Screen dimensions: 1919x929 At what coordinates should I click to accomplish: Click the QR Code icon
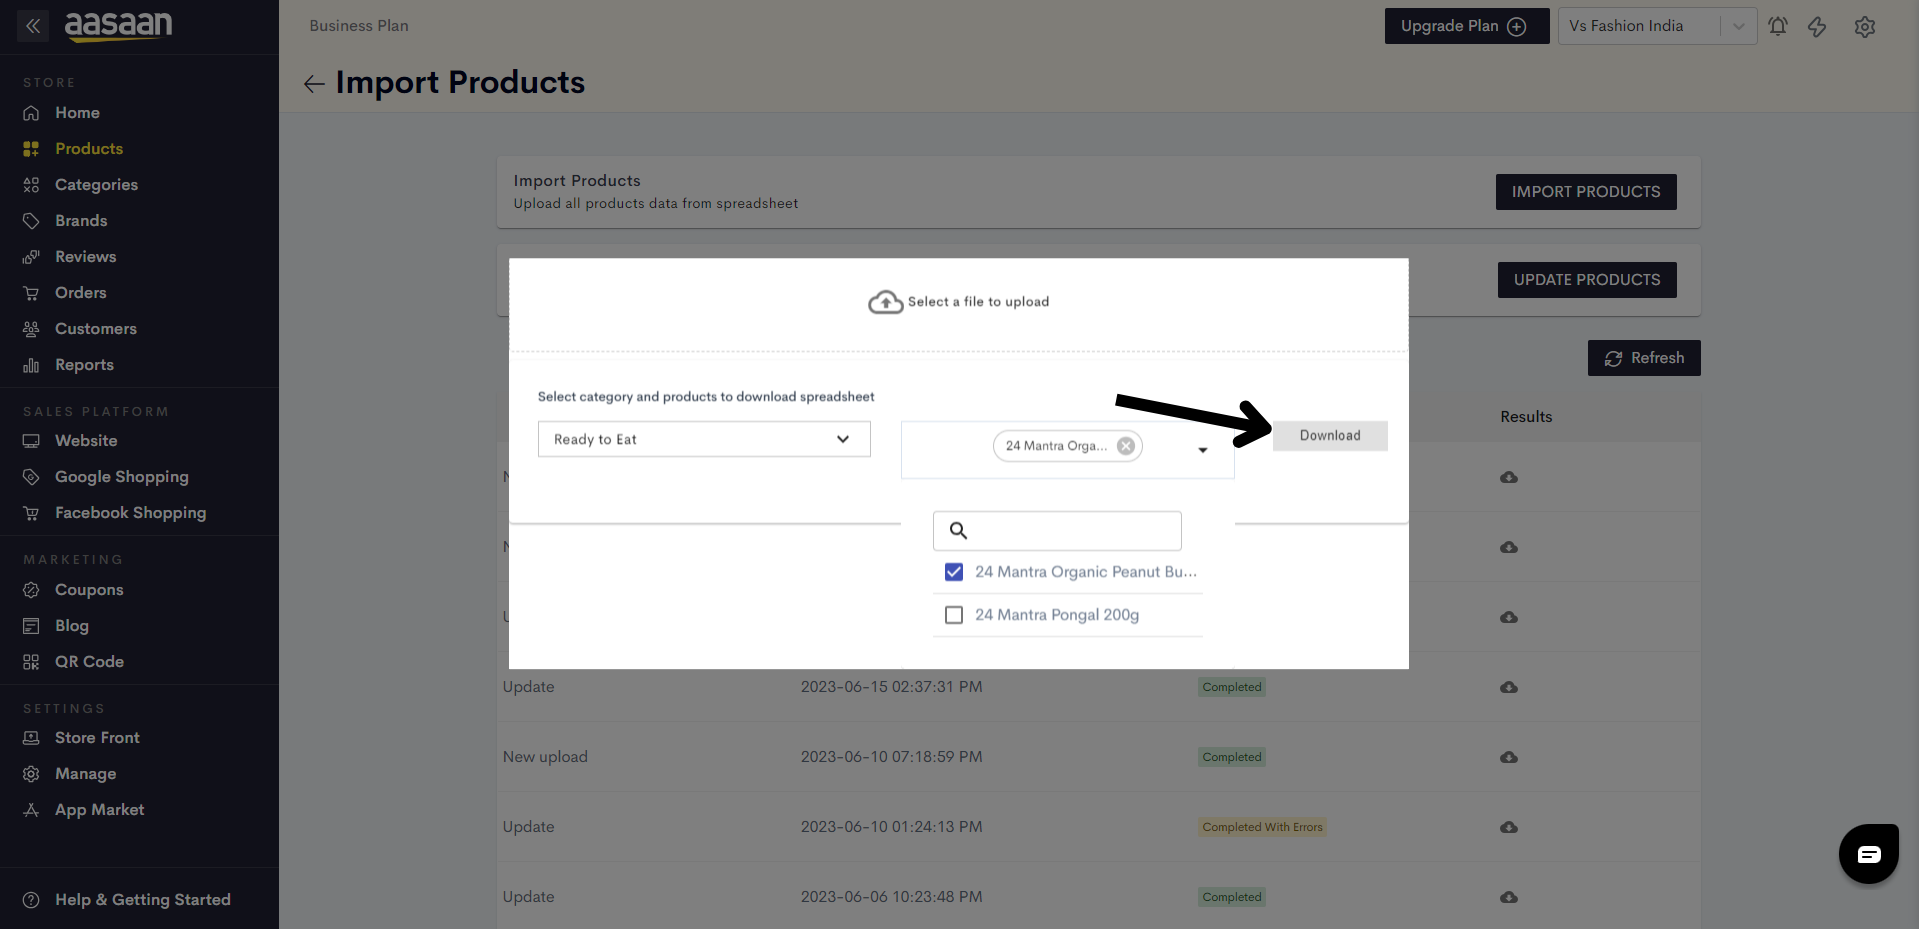[31, 662]
